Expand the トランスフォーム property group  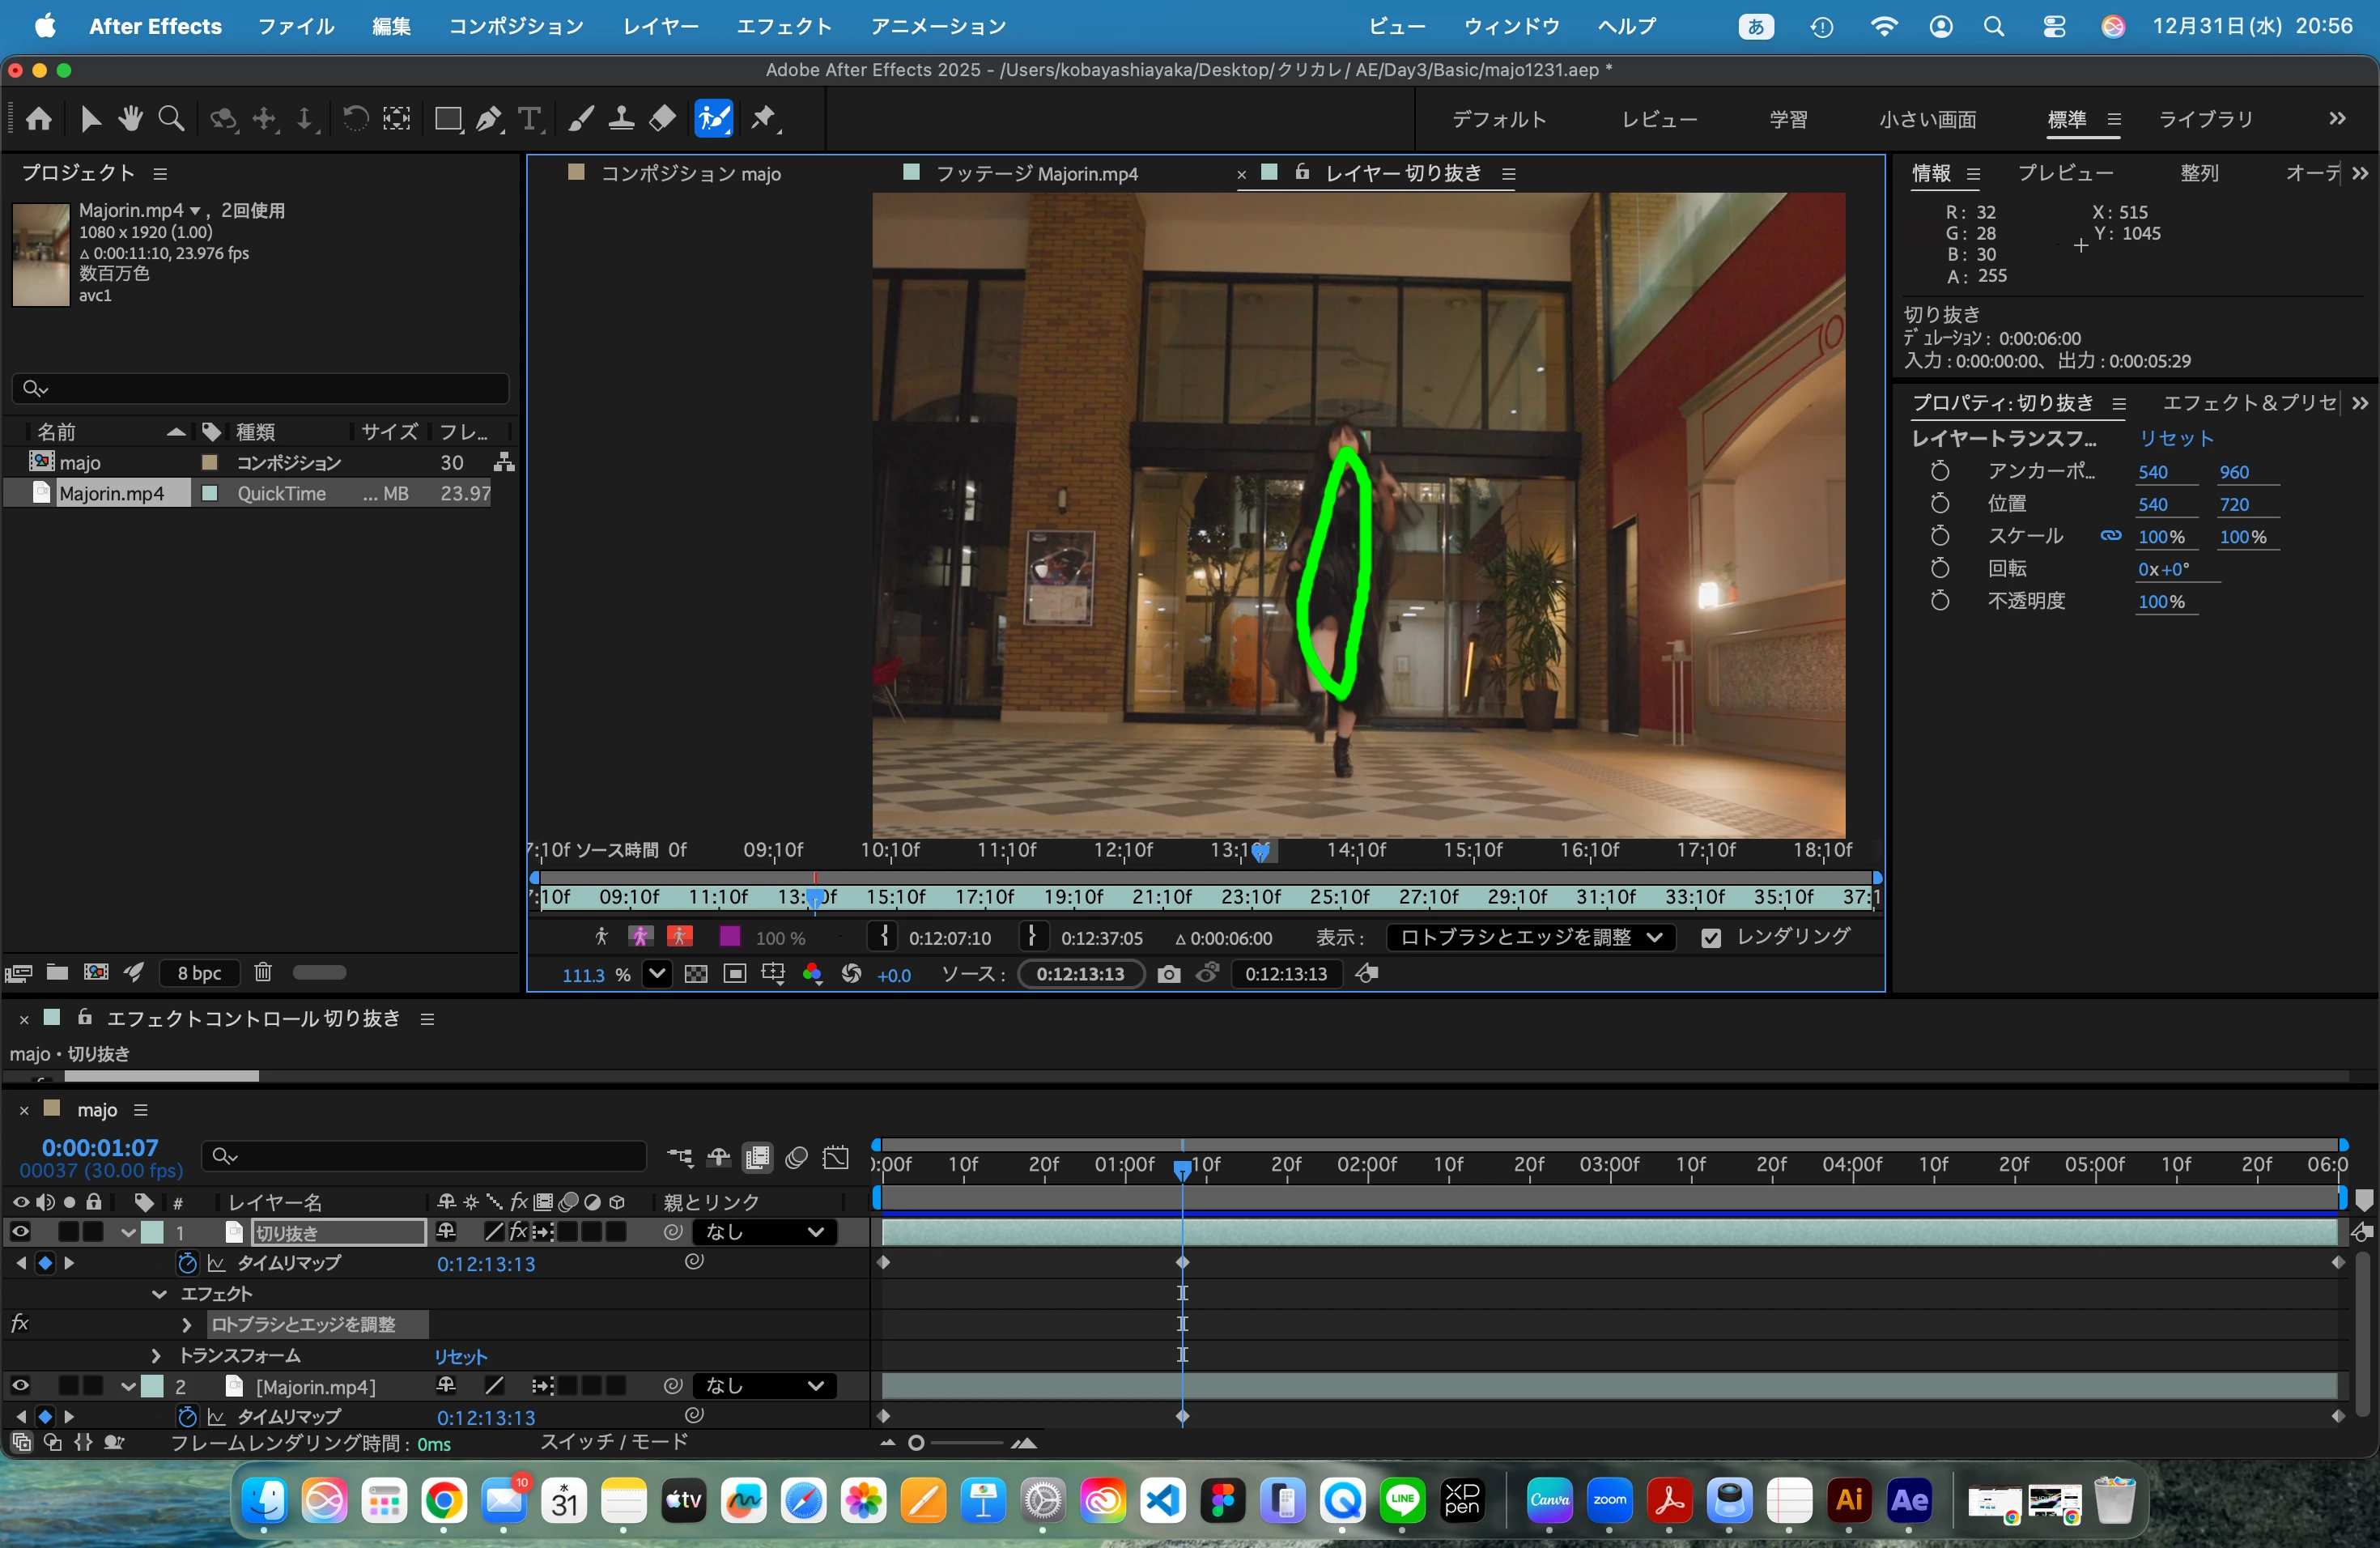pos(156,1355)
